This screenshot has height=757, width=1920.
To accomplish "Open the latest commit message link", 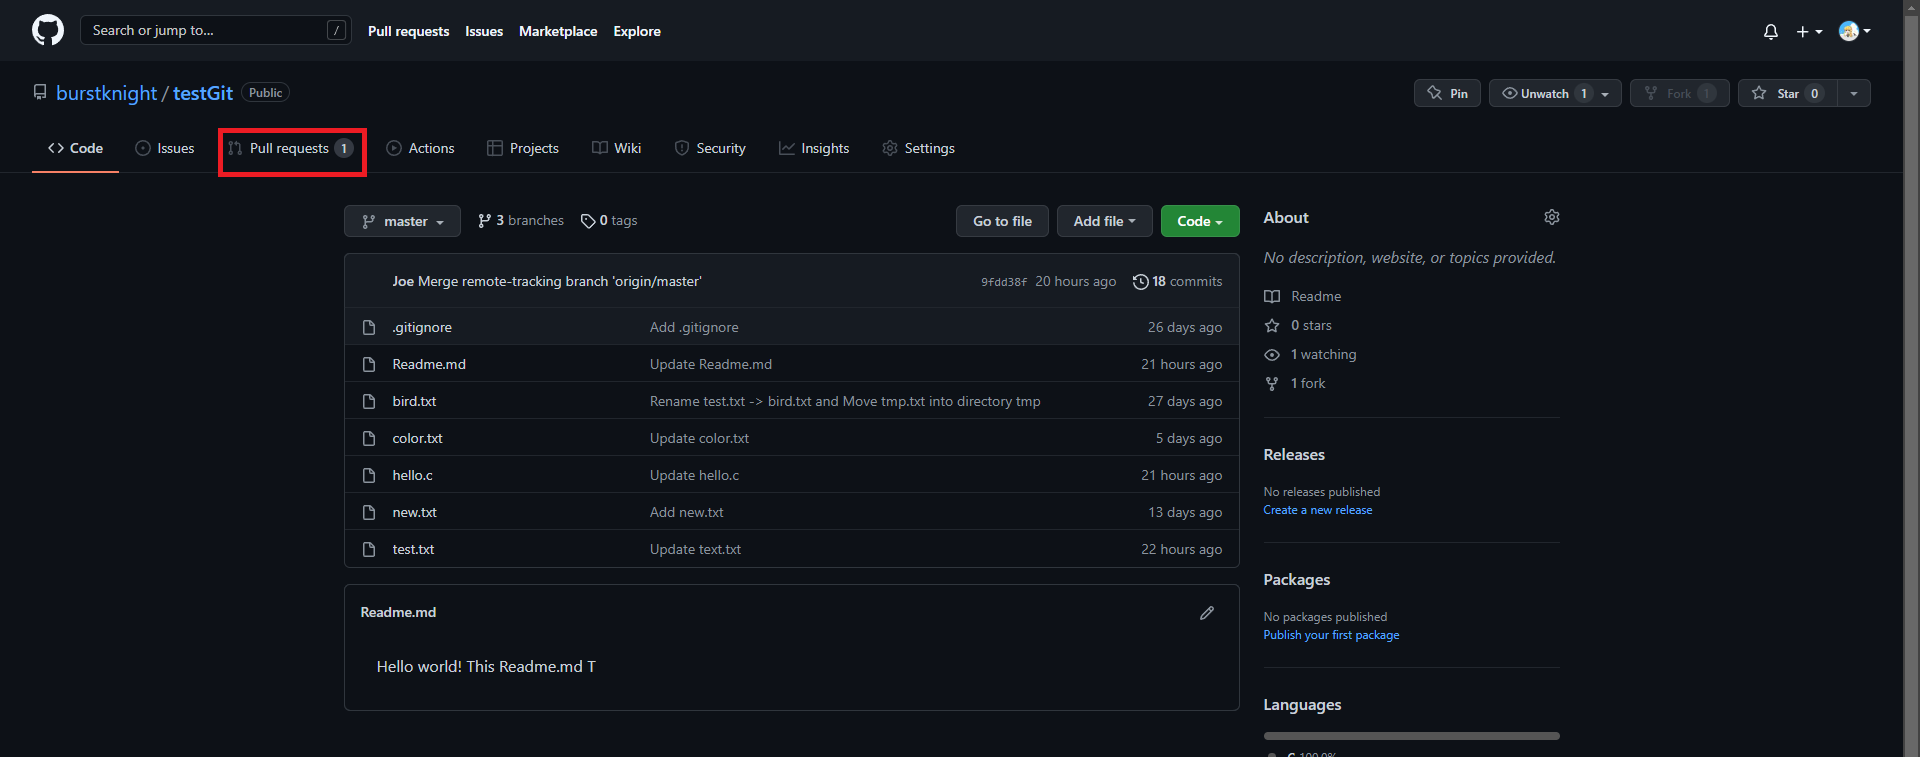I will coord(560,281).
